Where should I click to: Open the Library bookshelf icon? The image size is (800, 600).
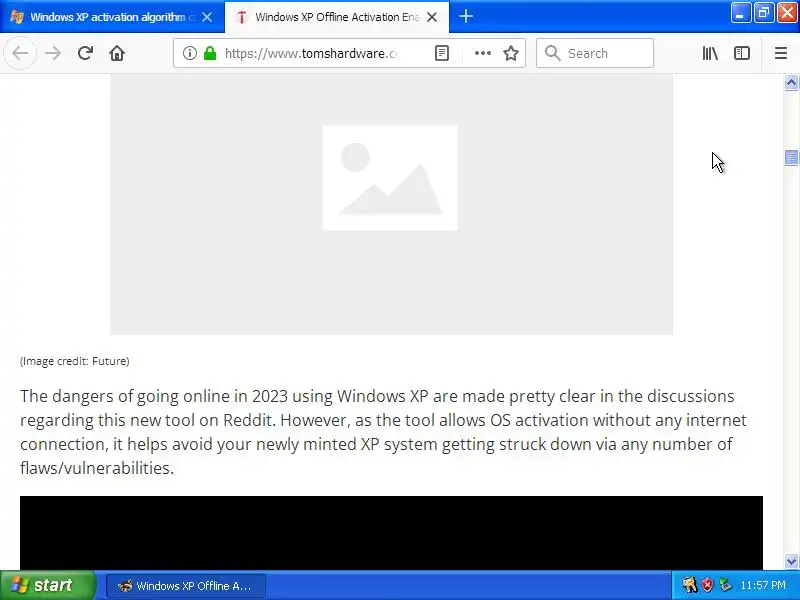[x=710, y=53]
